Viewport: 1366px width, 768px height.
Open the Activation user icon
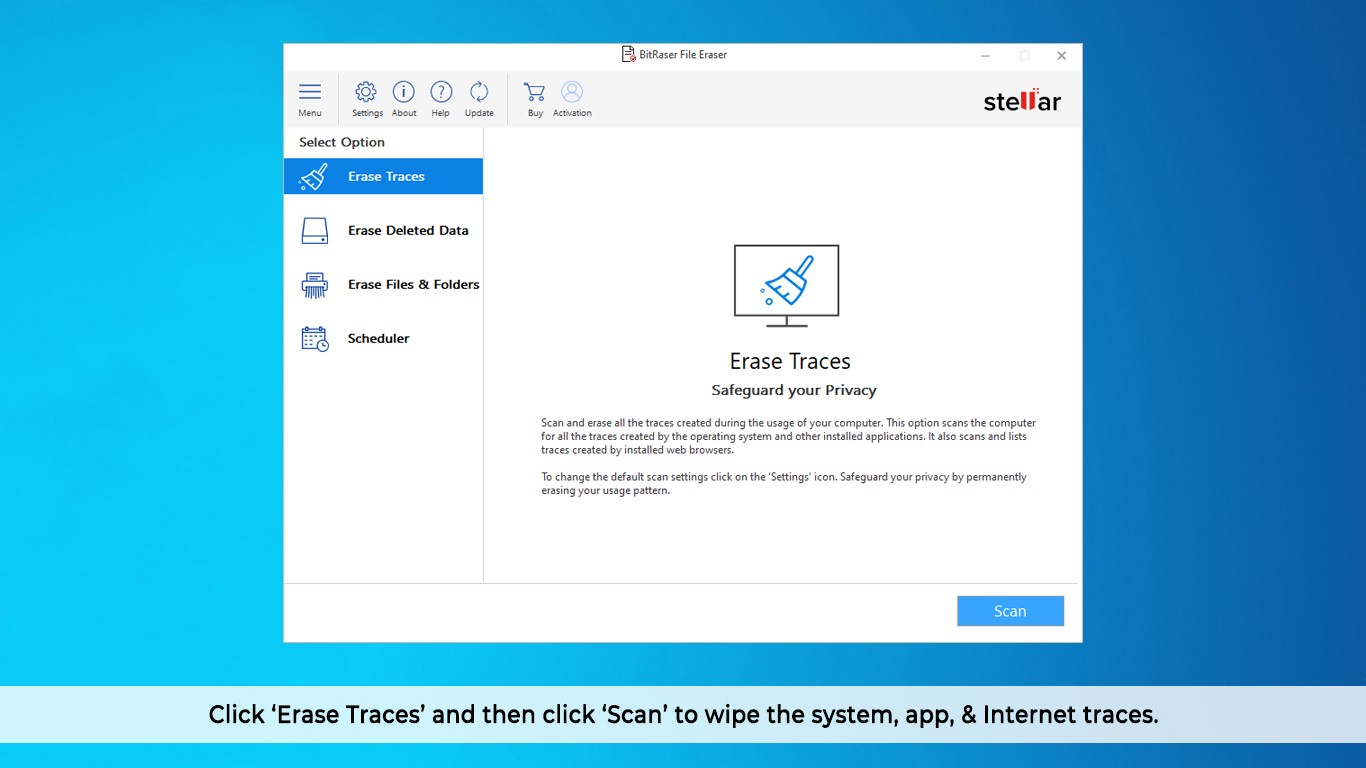click(x=572, y=92)
